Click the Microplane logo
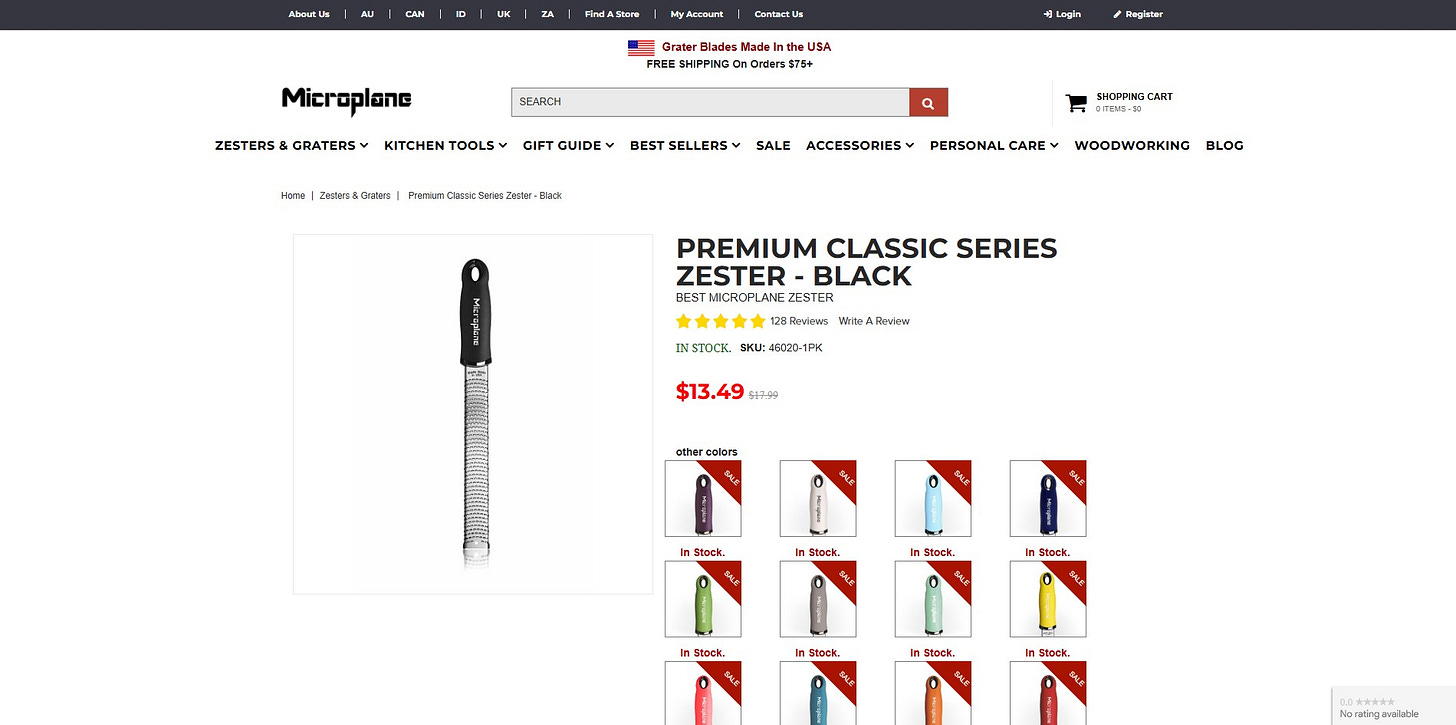 click(347, 101)
